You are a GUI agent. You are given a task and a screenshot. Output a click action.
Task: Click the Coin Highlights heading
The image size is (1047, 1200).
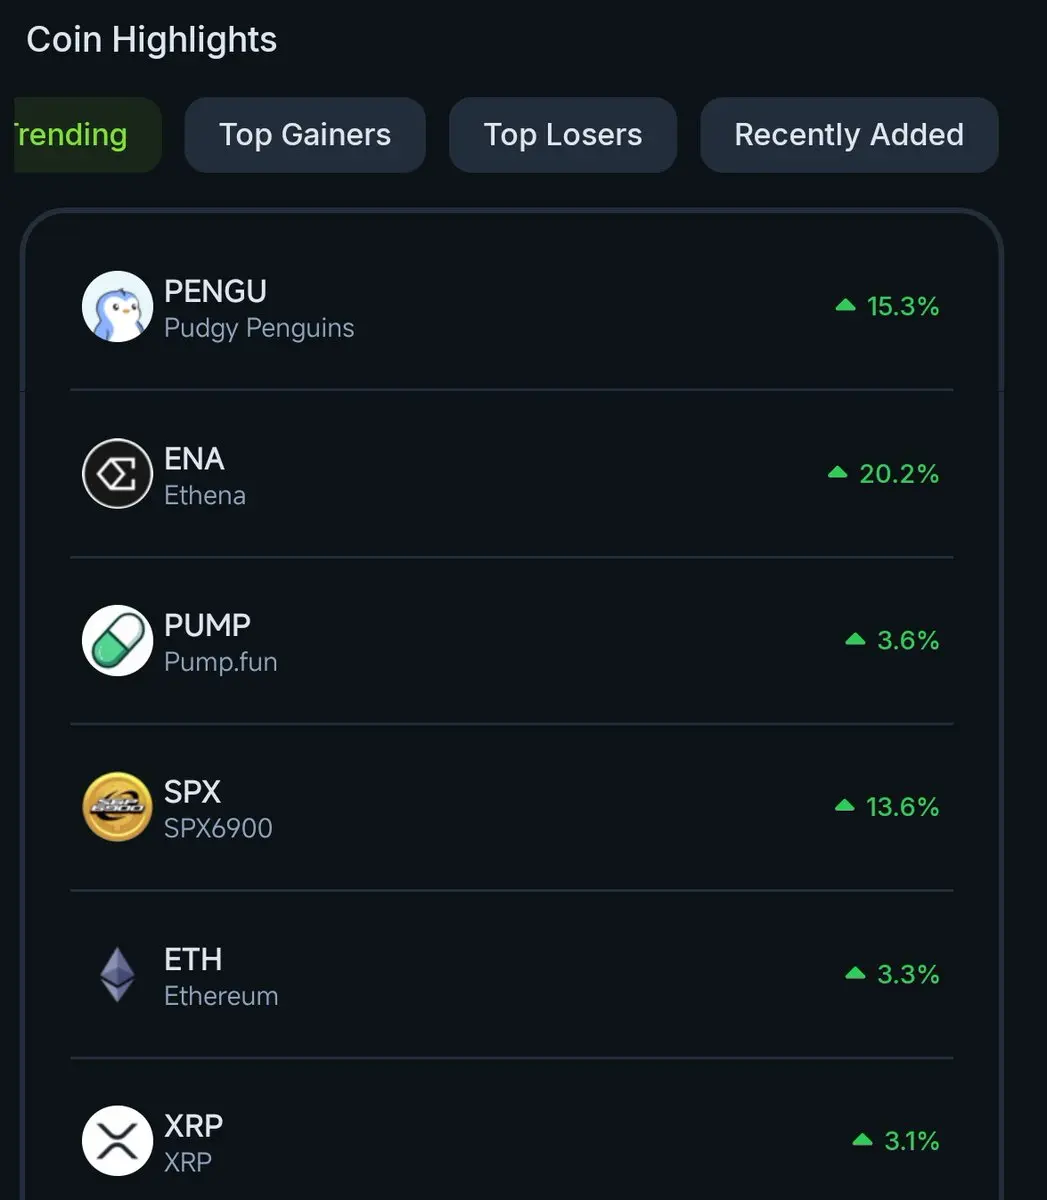click(x=152, y=40)
